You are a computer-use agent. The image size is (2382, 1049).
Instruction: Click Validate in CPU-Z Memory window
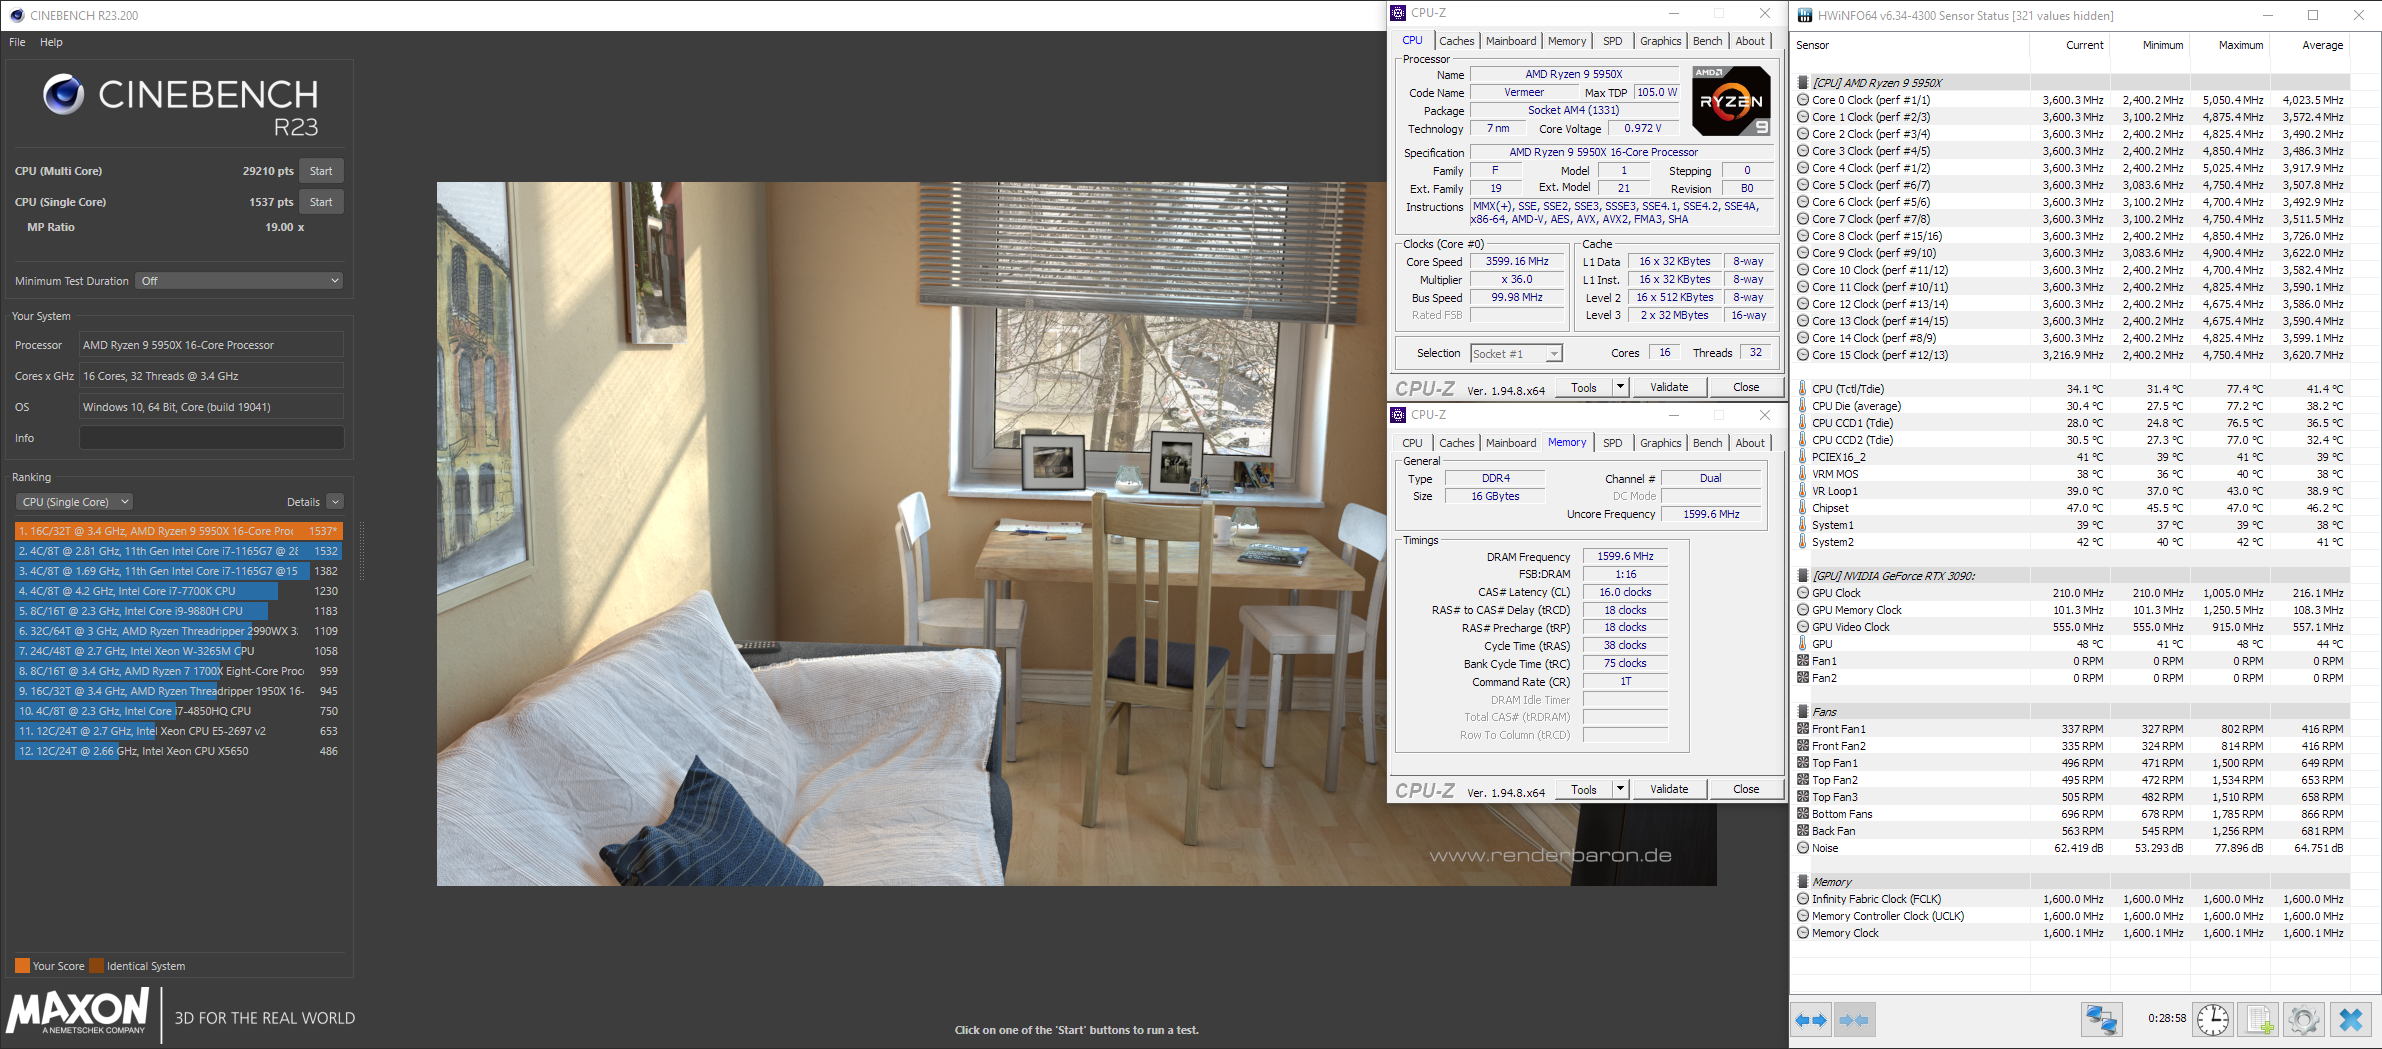pyautogui.click(x=1669, y=789)
